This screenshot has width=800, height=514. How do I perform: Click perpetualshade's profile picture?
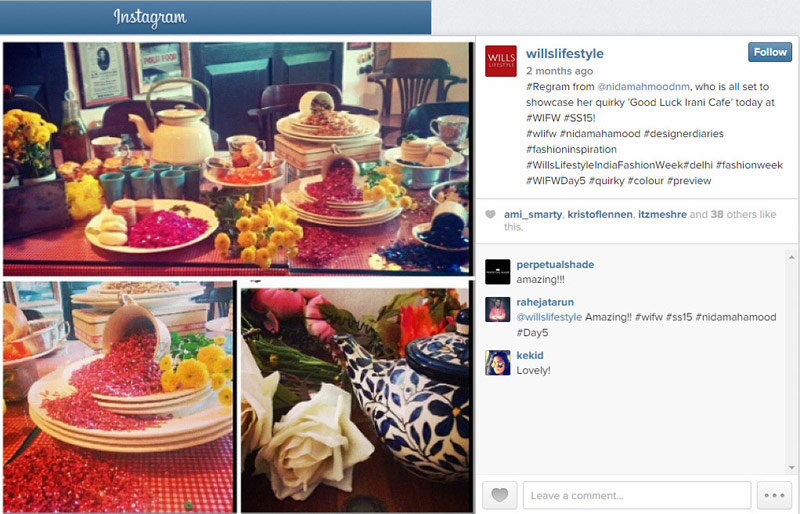(497, 272)
